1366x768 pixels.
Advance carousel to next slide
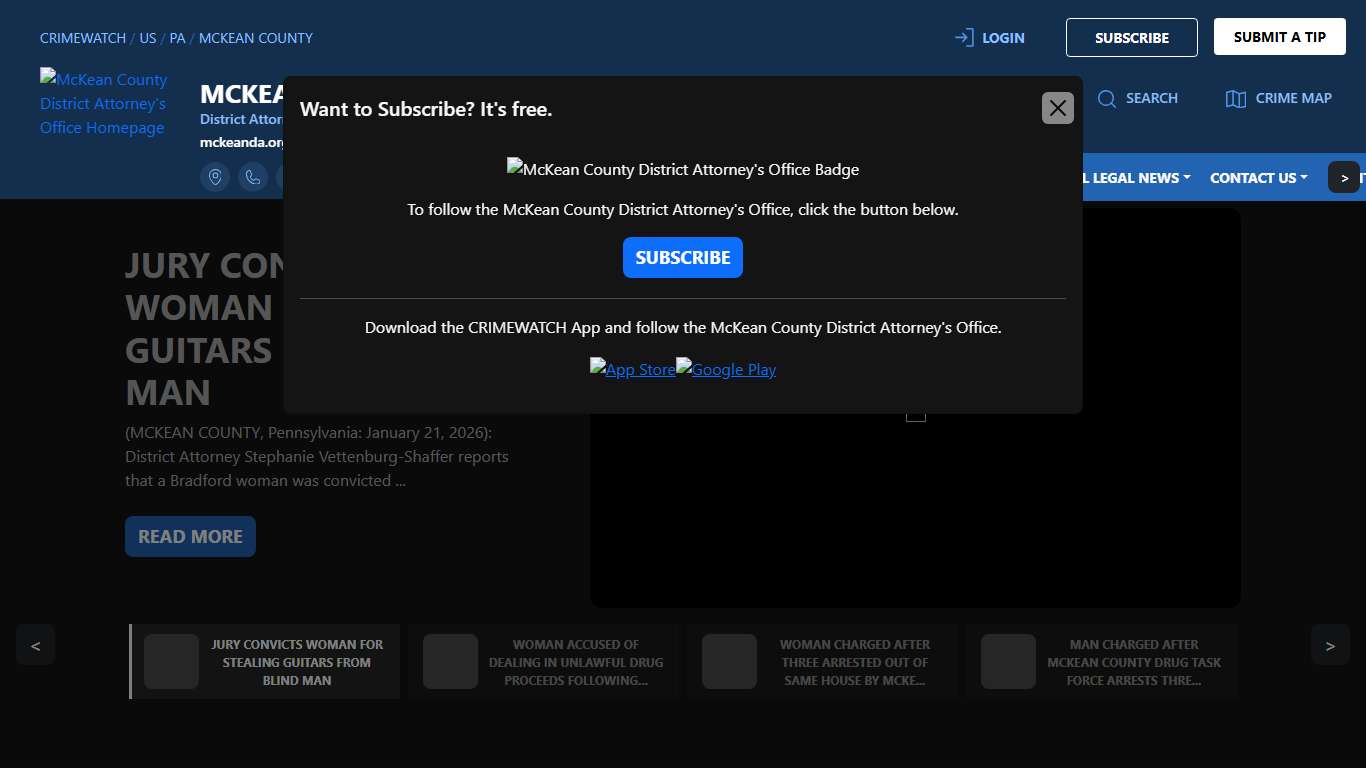click(1330, 645)
